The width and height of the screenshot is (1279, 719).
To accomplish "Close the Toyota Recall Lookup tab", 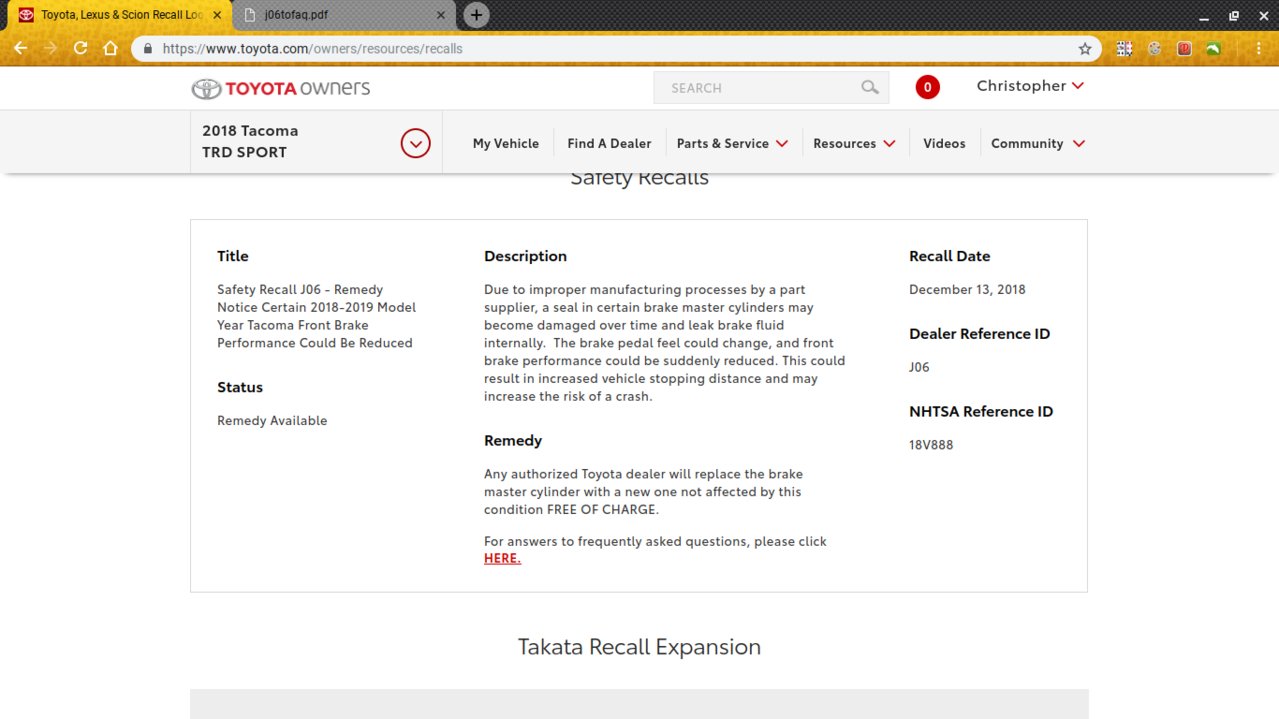I will (x=217, y=16).
